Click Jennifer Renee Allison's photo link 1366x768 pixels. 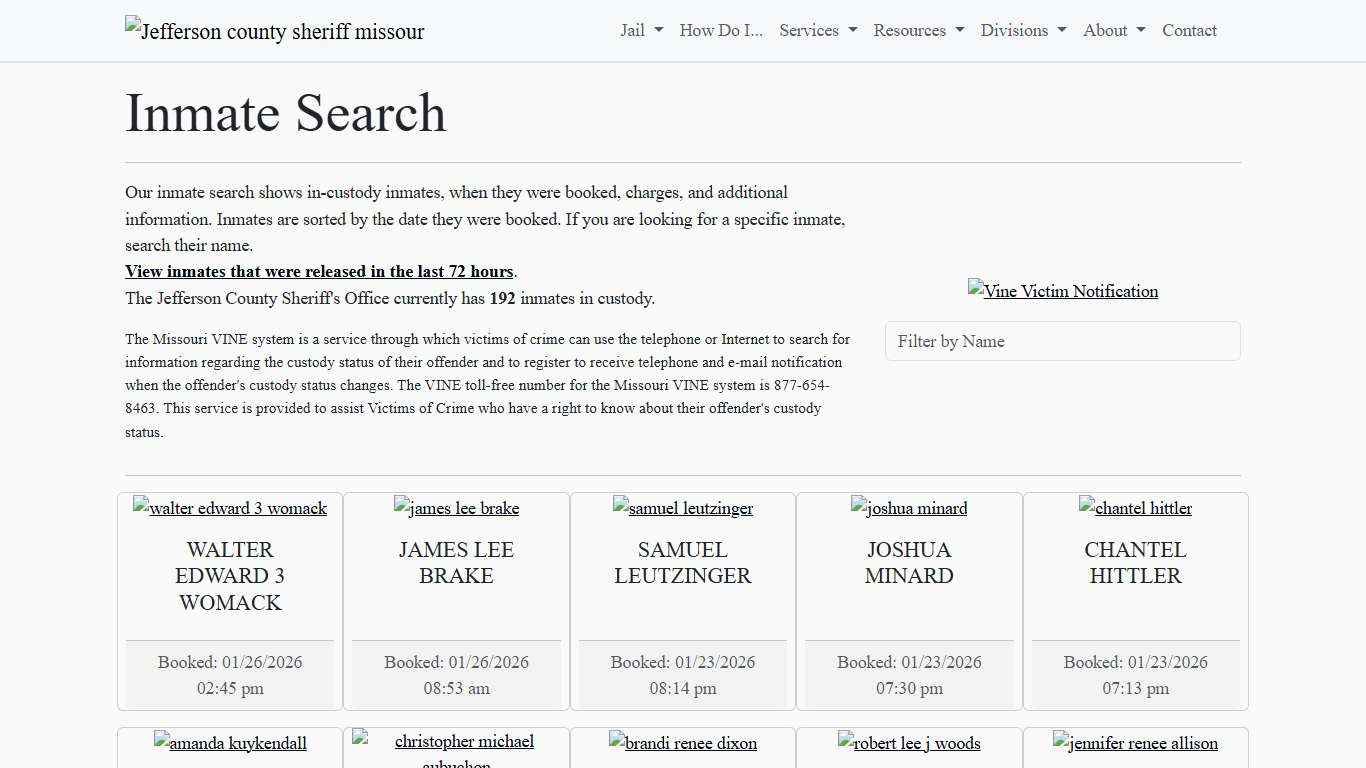[x=1135, y=743]
